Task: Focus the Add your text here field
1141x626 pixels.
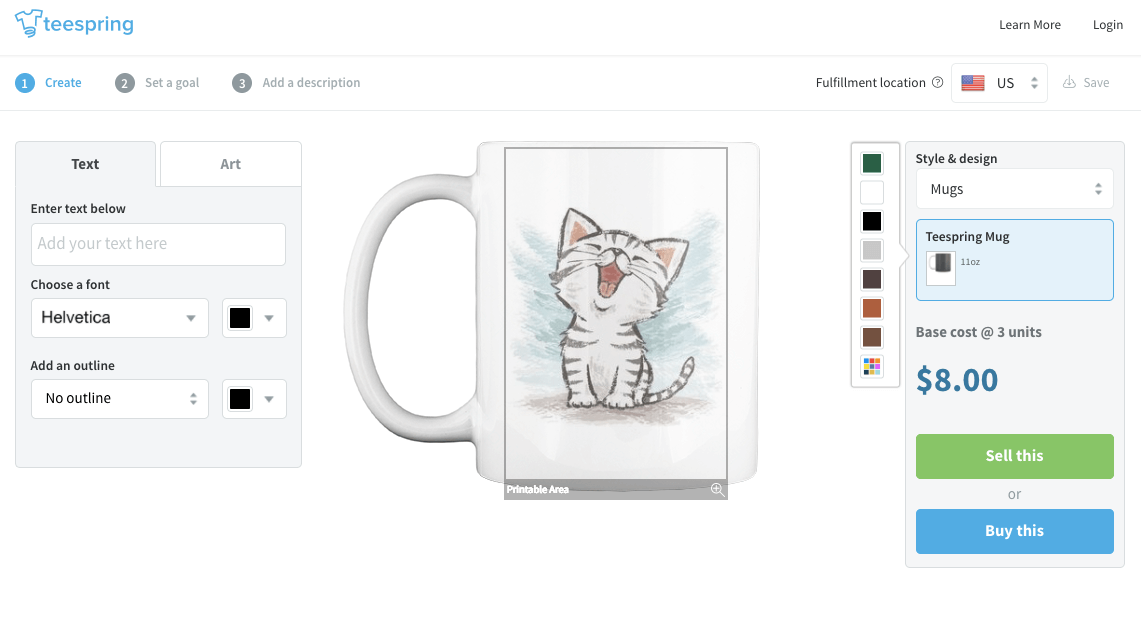Action: pyautogui.click(x=158, y=243)
